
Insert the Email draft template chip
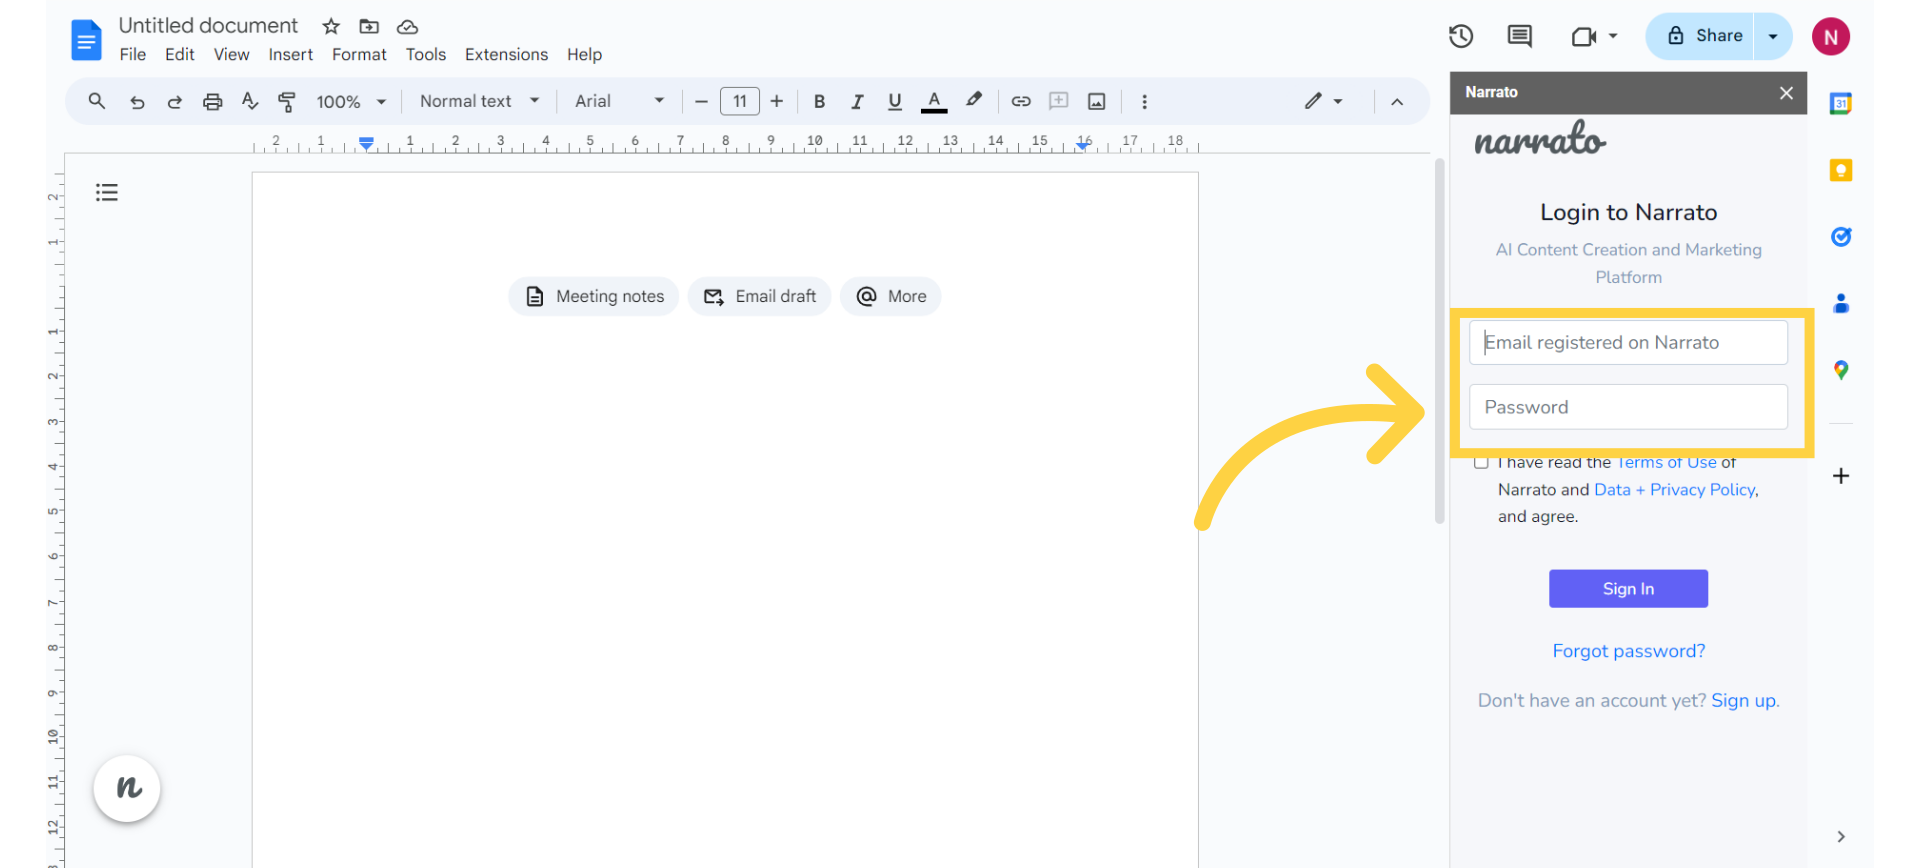pos(760,297)
